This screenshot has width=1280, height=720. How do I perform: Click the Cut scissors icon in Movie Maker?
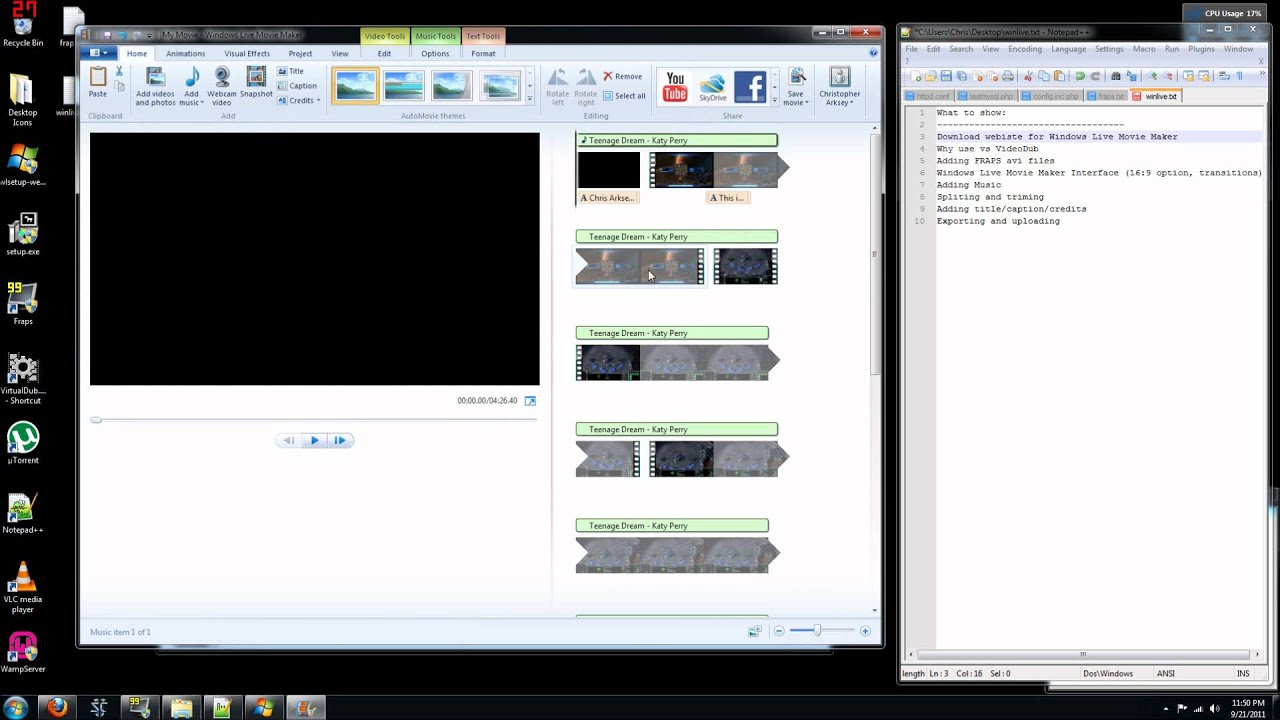[x=119, y=72]
